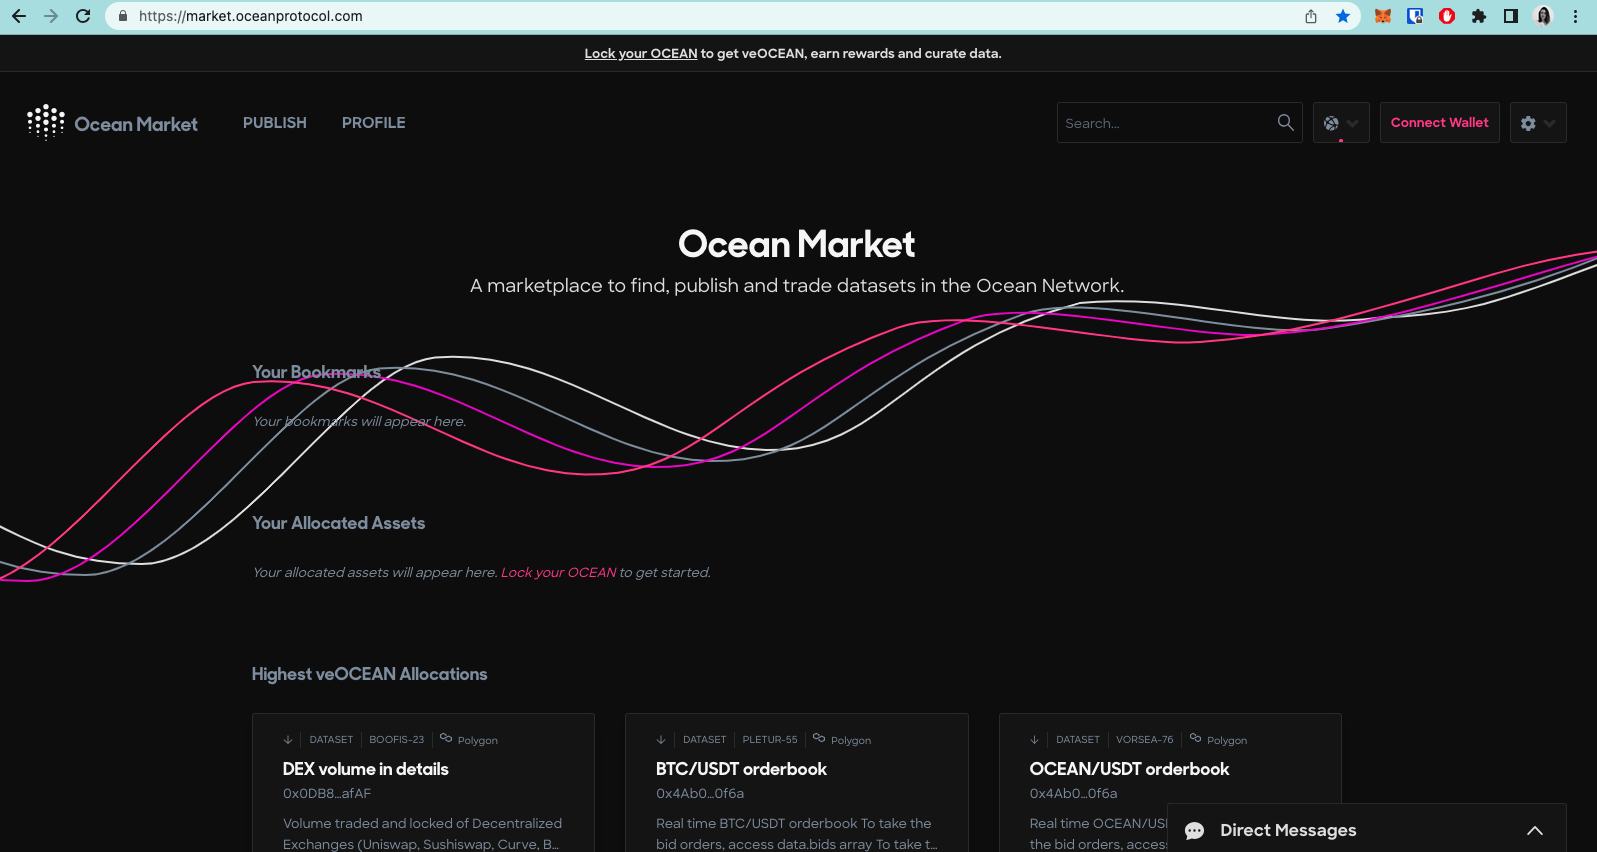Screen dimensions: 1597x852
Task: Toggle the browser side panel icon
Action: (1511, 16)
